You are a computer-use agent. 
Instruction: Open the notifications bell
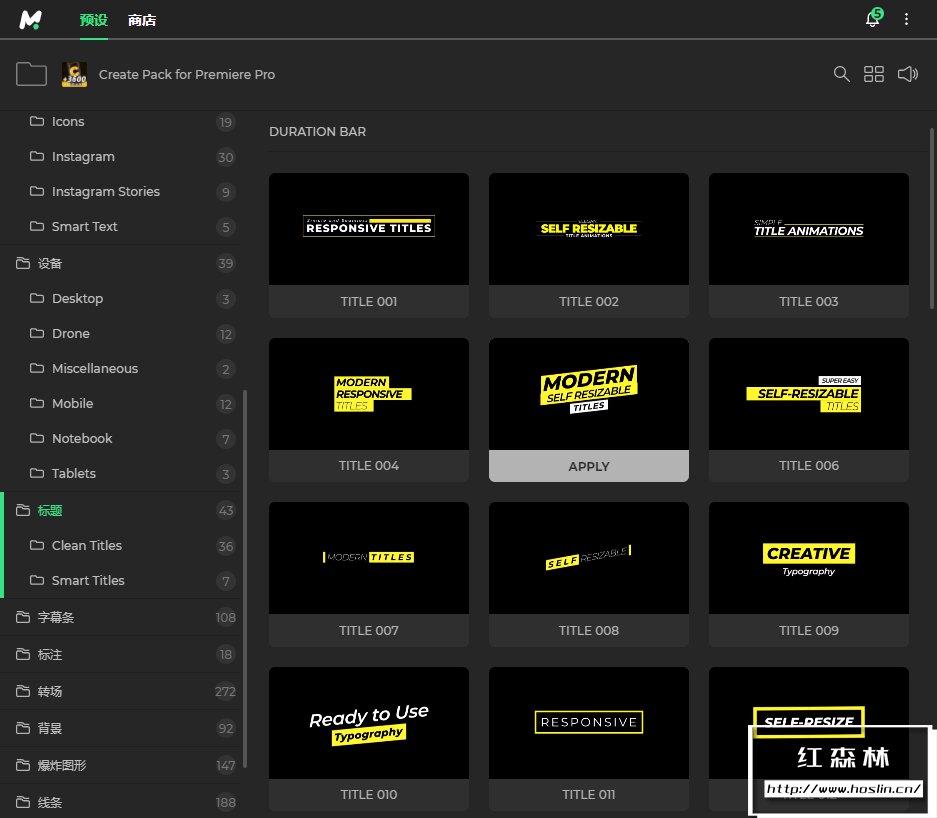tap(873, 19)
